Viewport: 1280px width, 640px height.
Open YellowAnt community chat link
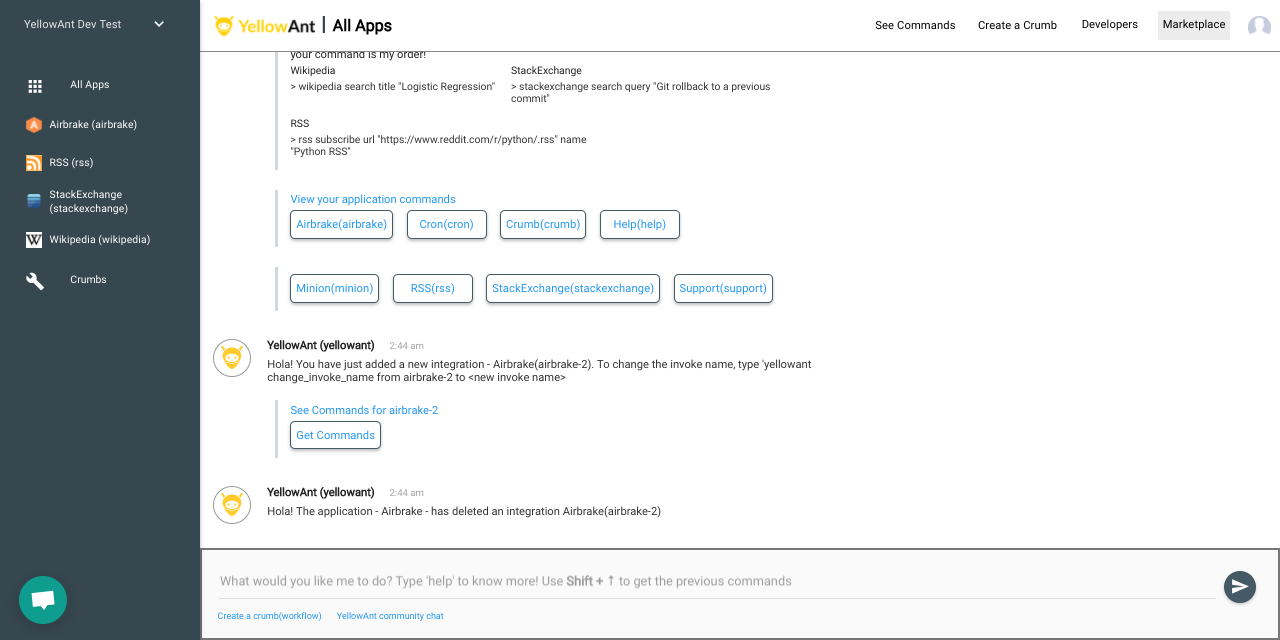click(390, 616)
